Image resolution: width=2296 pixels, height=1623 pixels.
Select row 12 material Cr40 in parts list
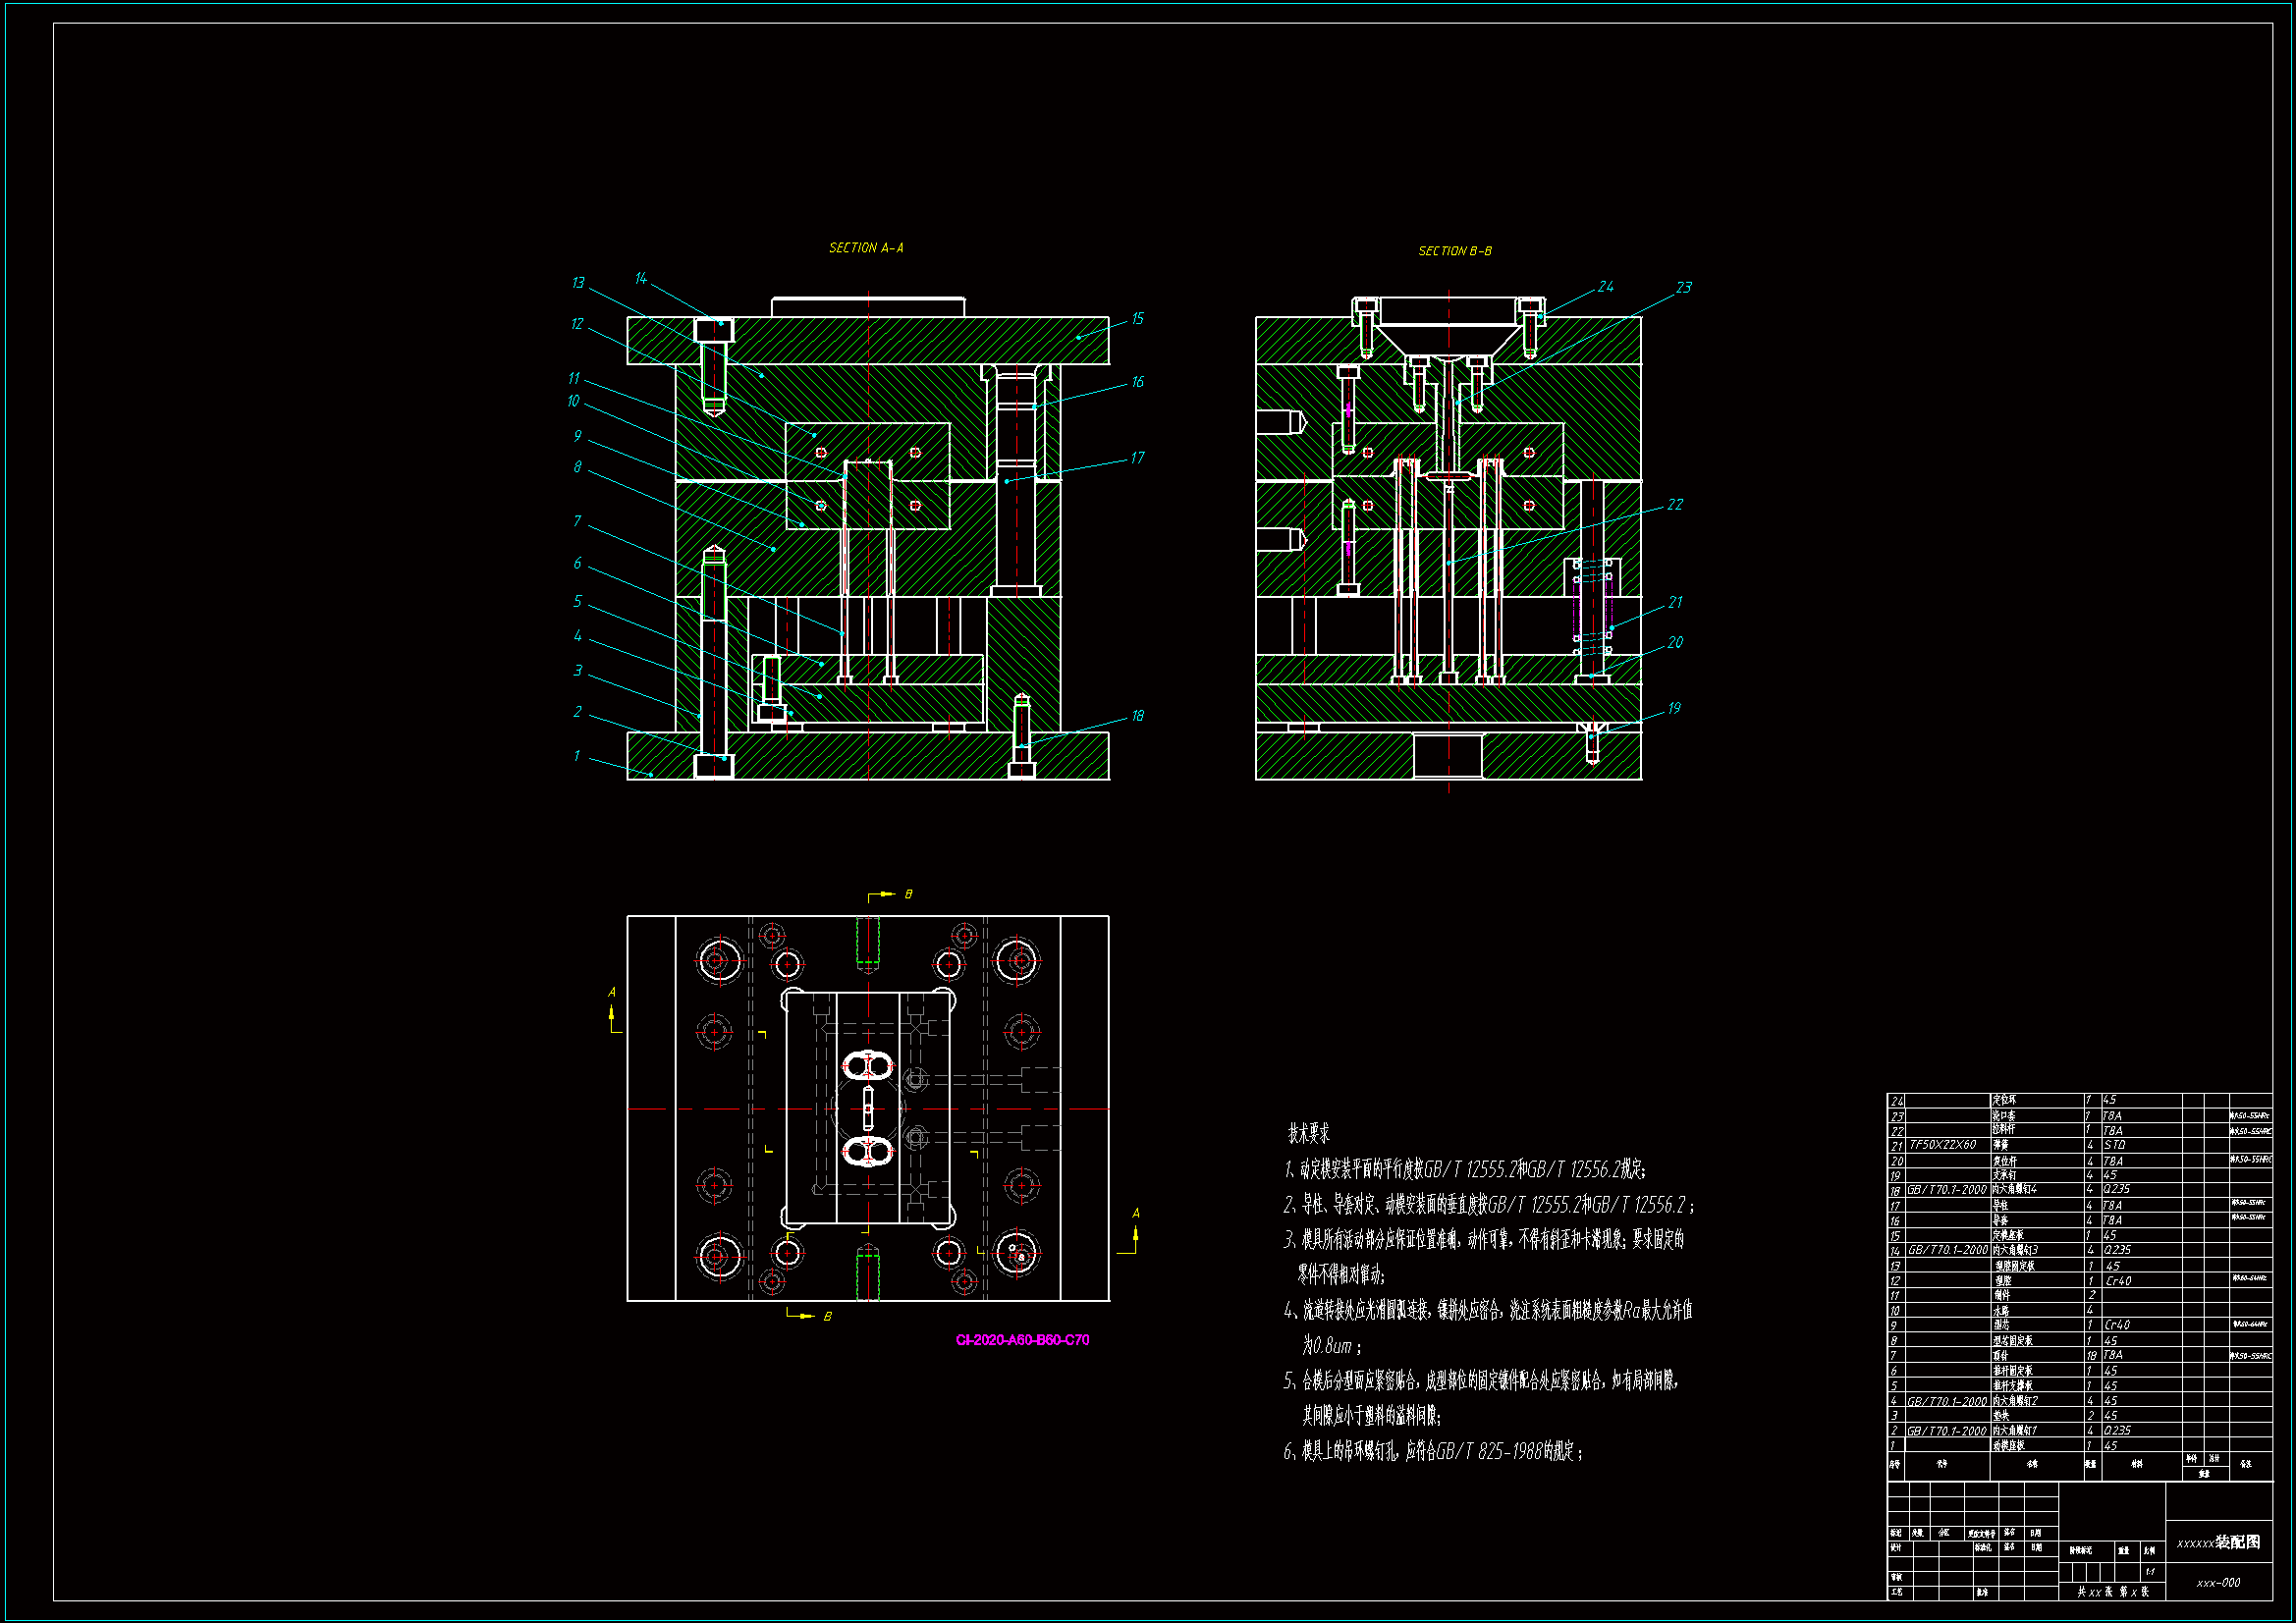pos(2118,1281)
